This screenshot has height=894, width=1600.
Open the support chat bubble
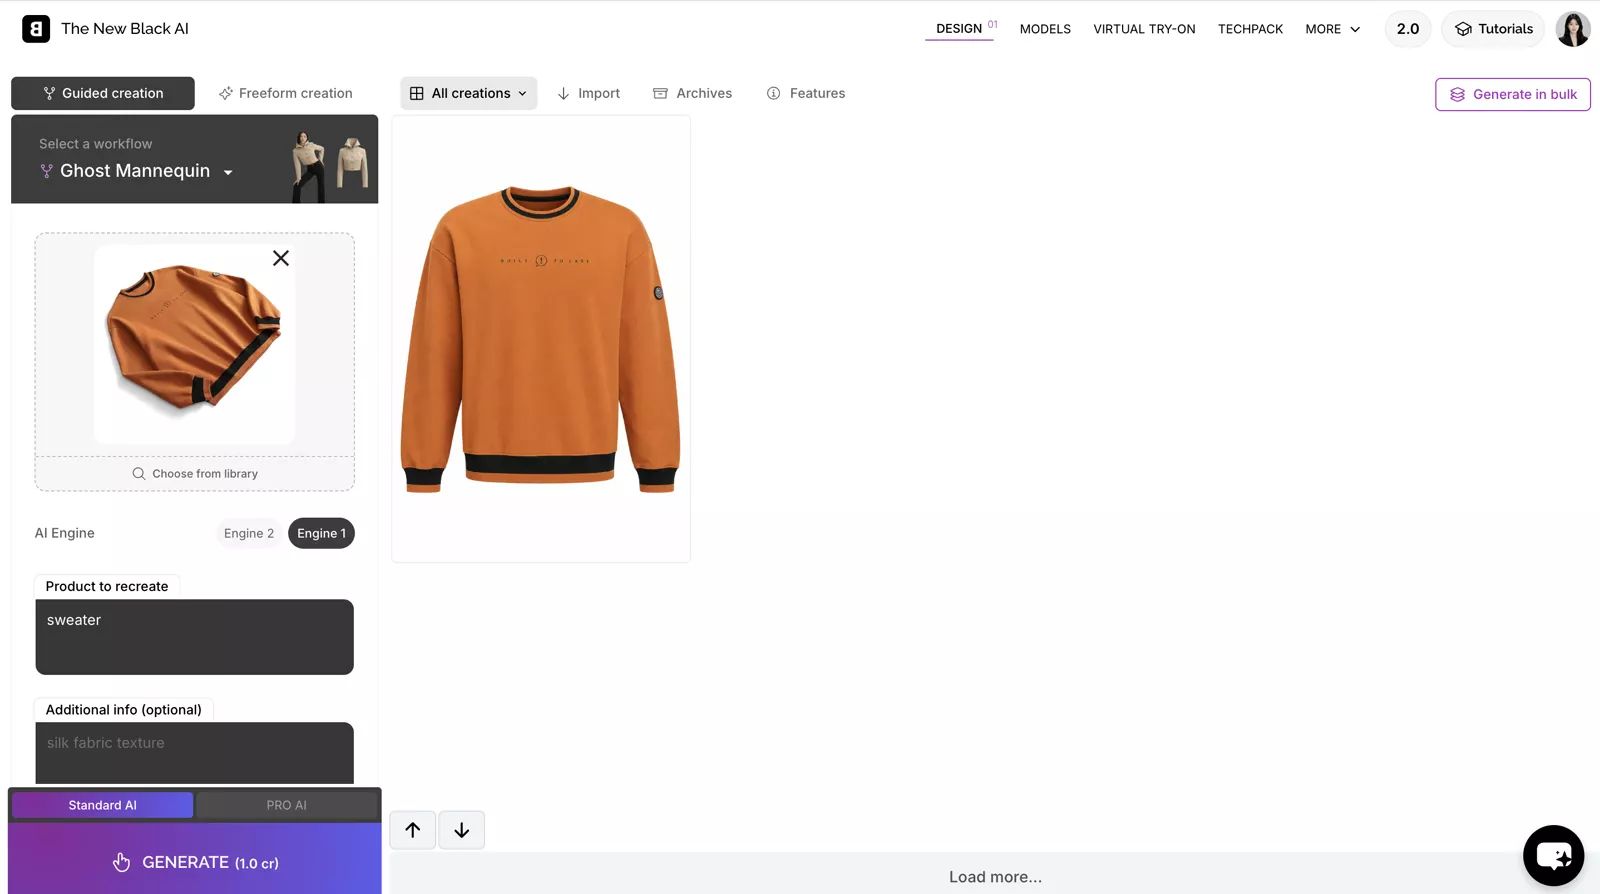[x=1553, y=855]
